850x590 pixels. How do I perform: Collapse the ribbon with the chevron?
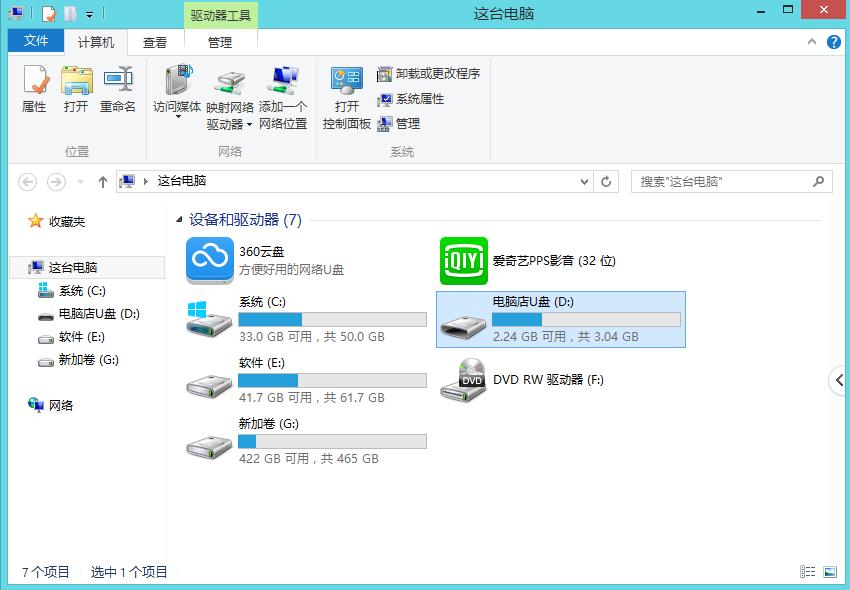812,41
